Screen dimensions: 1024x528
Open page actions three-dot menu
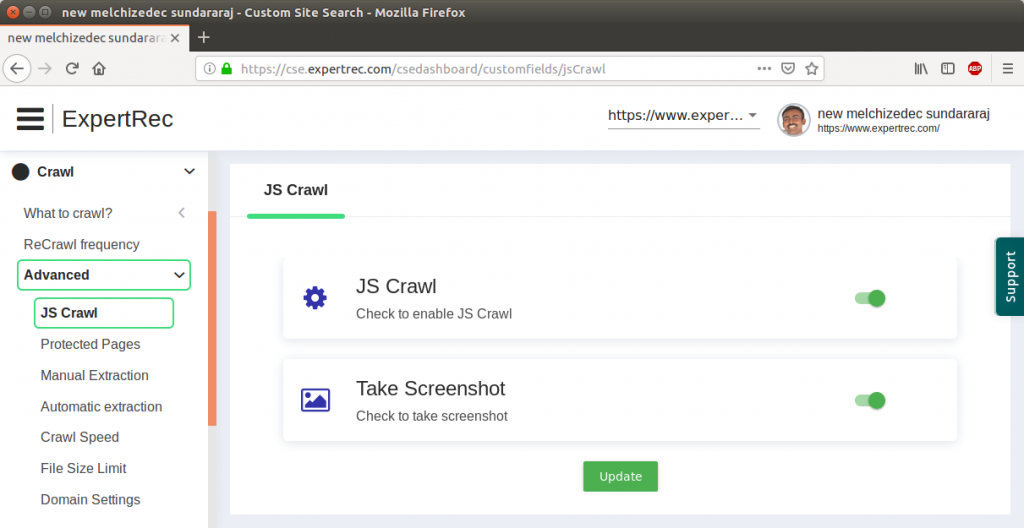click(764, 69)
